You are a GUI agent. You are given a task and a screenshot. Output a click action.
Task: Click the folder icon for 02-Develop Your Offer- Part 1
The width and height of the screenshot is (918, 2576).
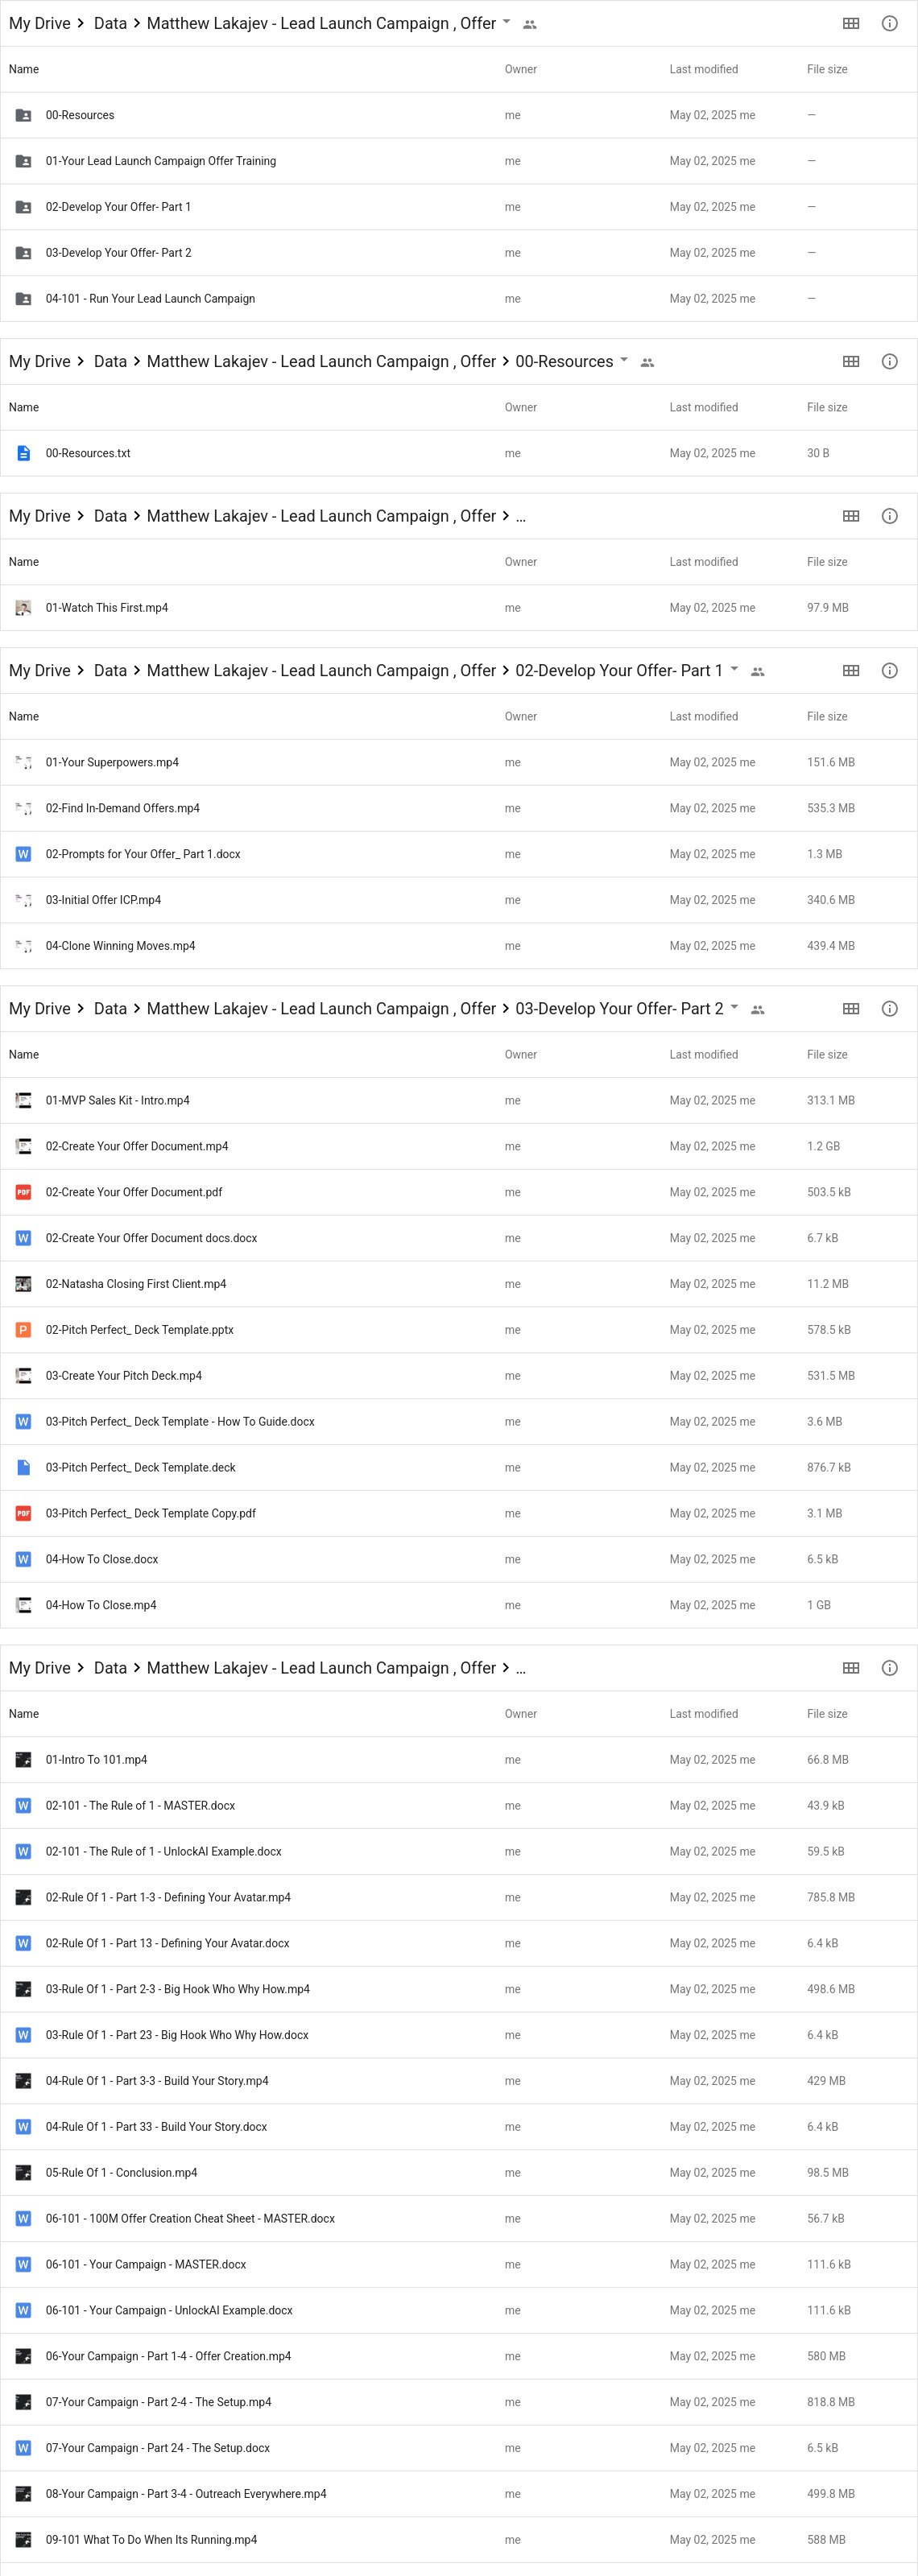tap(23, 207)
